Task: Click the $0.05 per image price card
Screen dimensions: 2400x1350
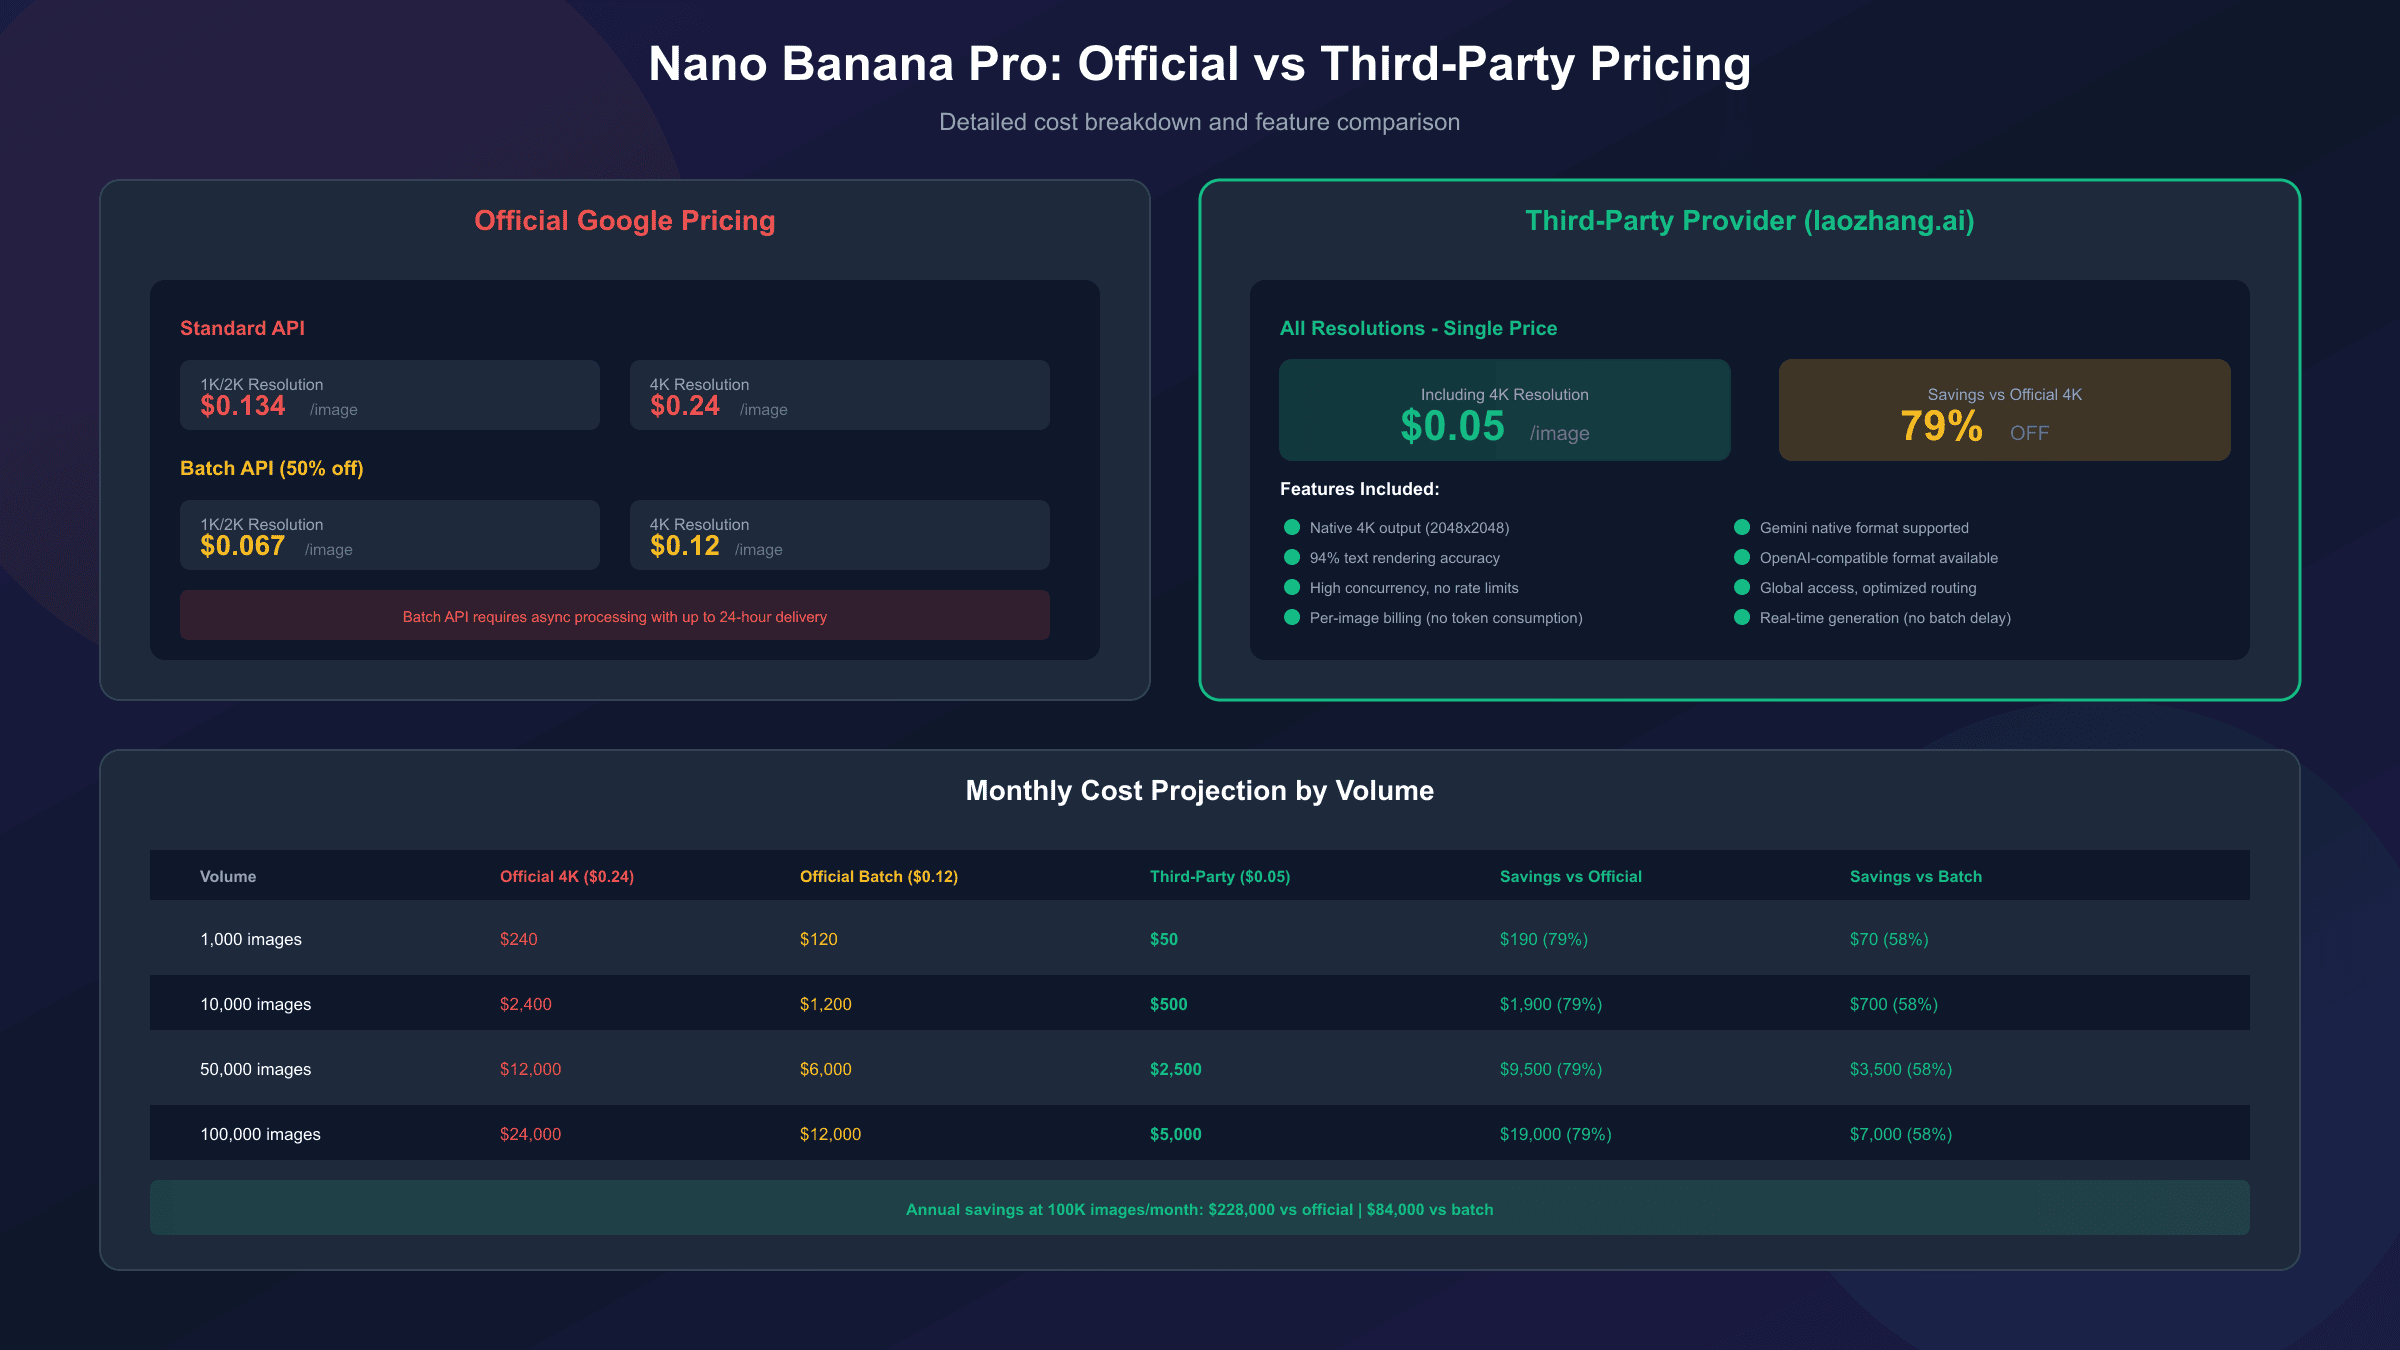Action: pyautogui.click(x=1504, y=410)
